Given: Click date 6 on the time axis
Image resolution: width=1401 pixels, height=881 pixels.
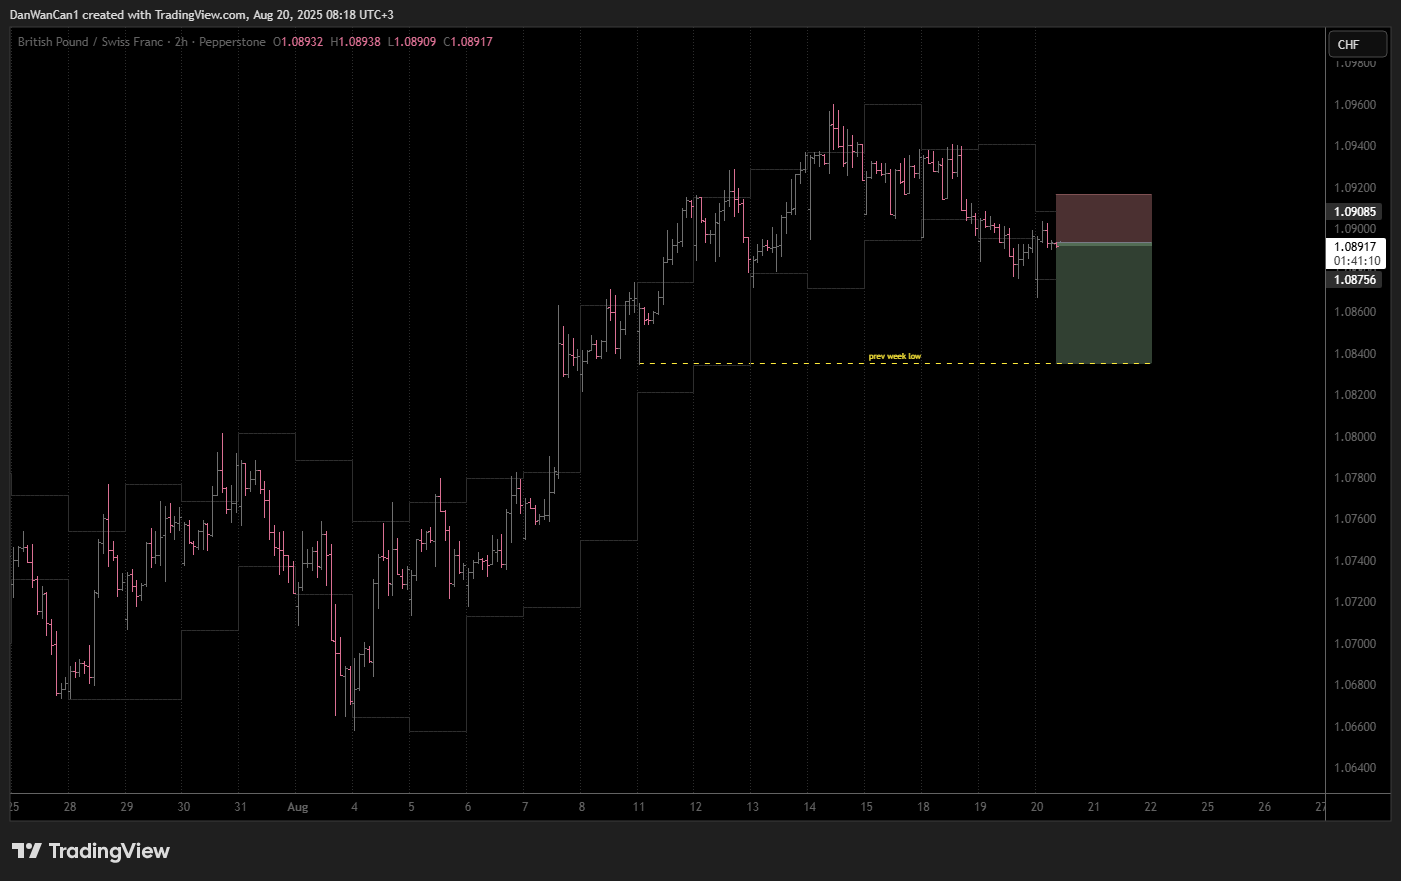Looking at the screenshot, I should (468, 807).
